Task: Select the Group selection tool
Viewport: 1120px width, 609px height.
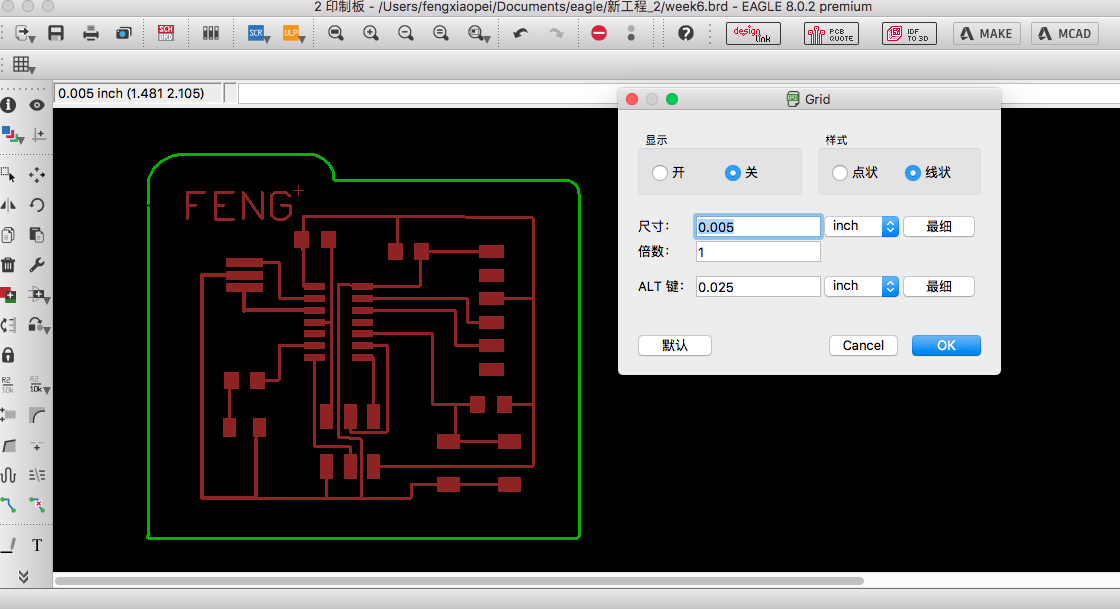Action: (x=9, y=175)
